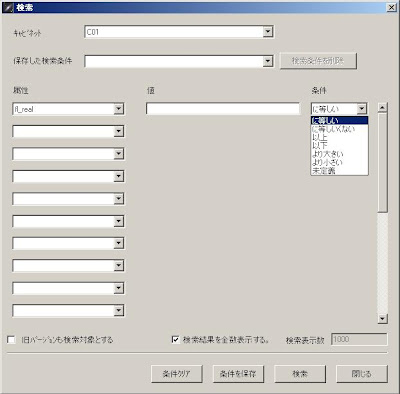Select the highlighted に等しい list option
The image size is (400, 394).
[339, 120]
